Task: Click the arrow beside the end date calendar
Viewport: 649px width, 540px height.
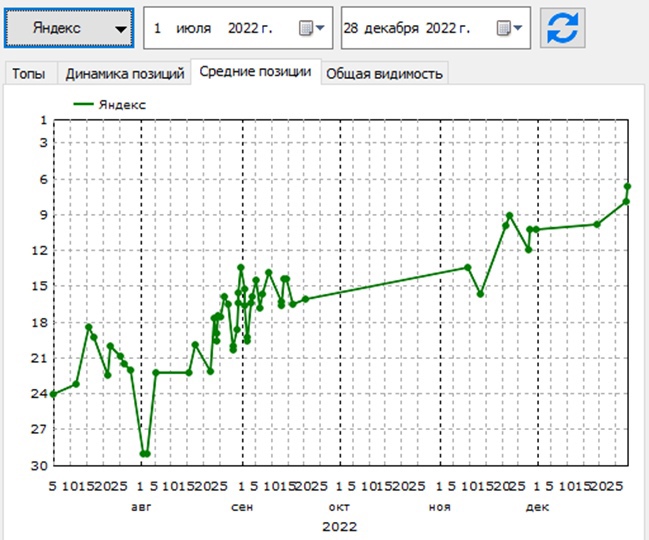Action: point(518,28)
